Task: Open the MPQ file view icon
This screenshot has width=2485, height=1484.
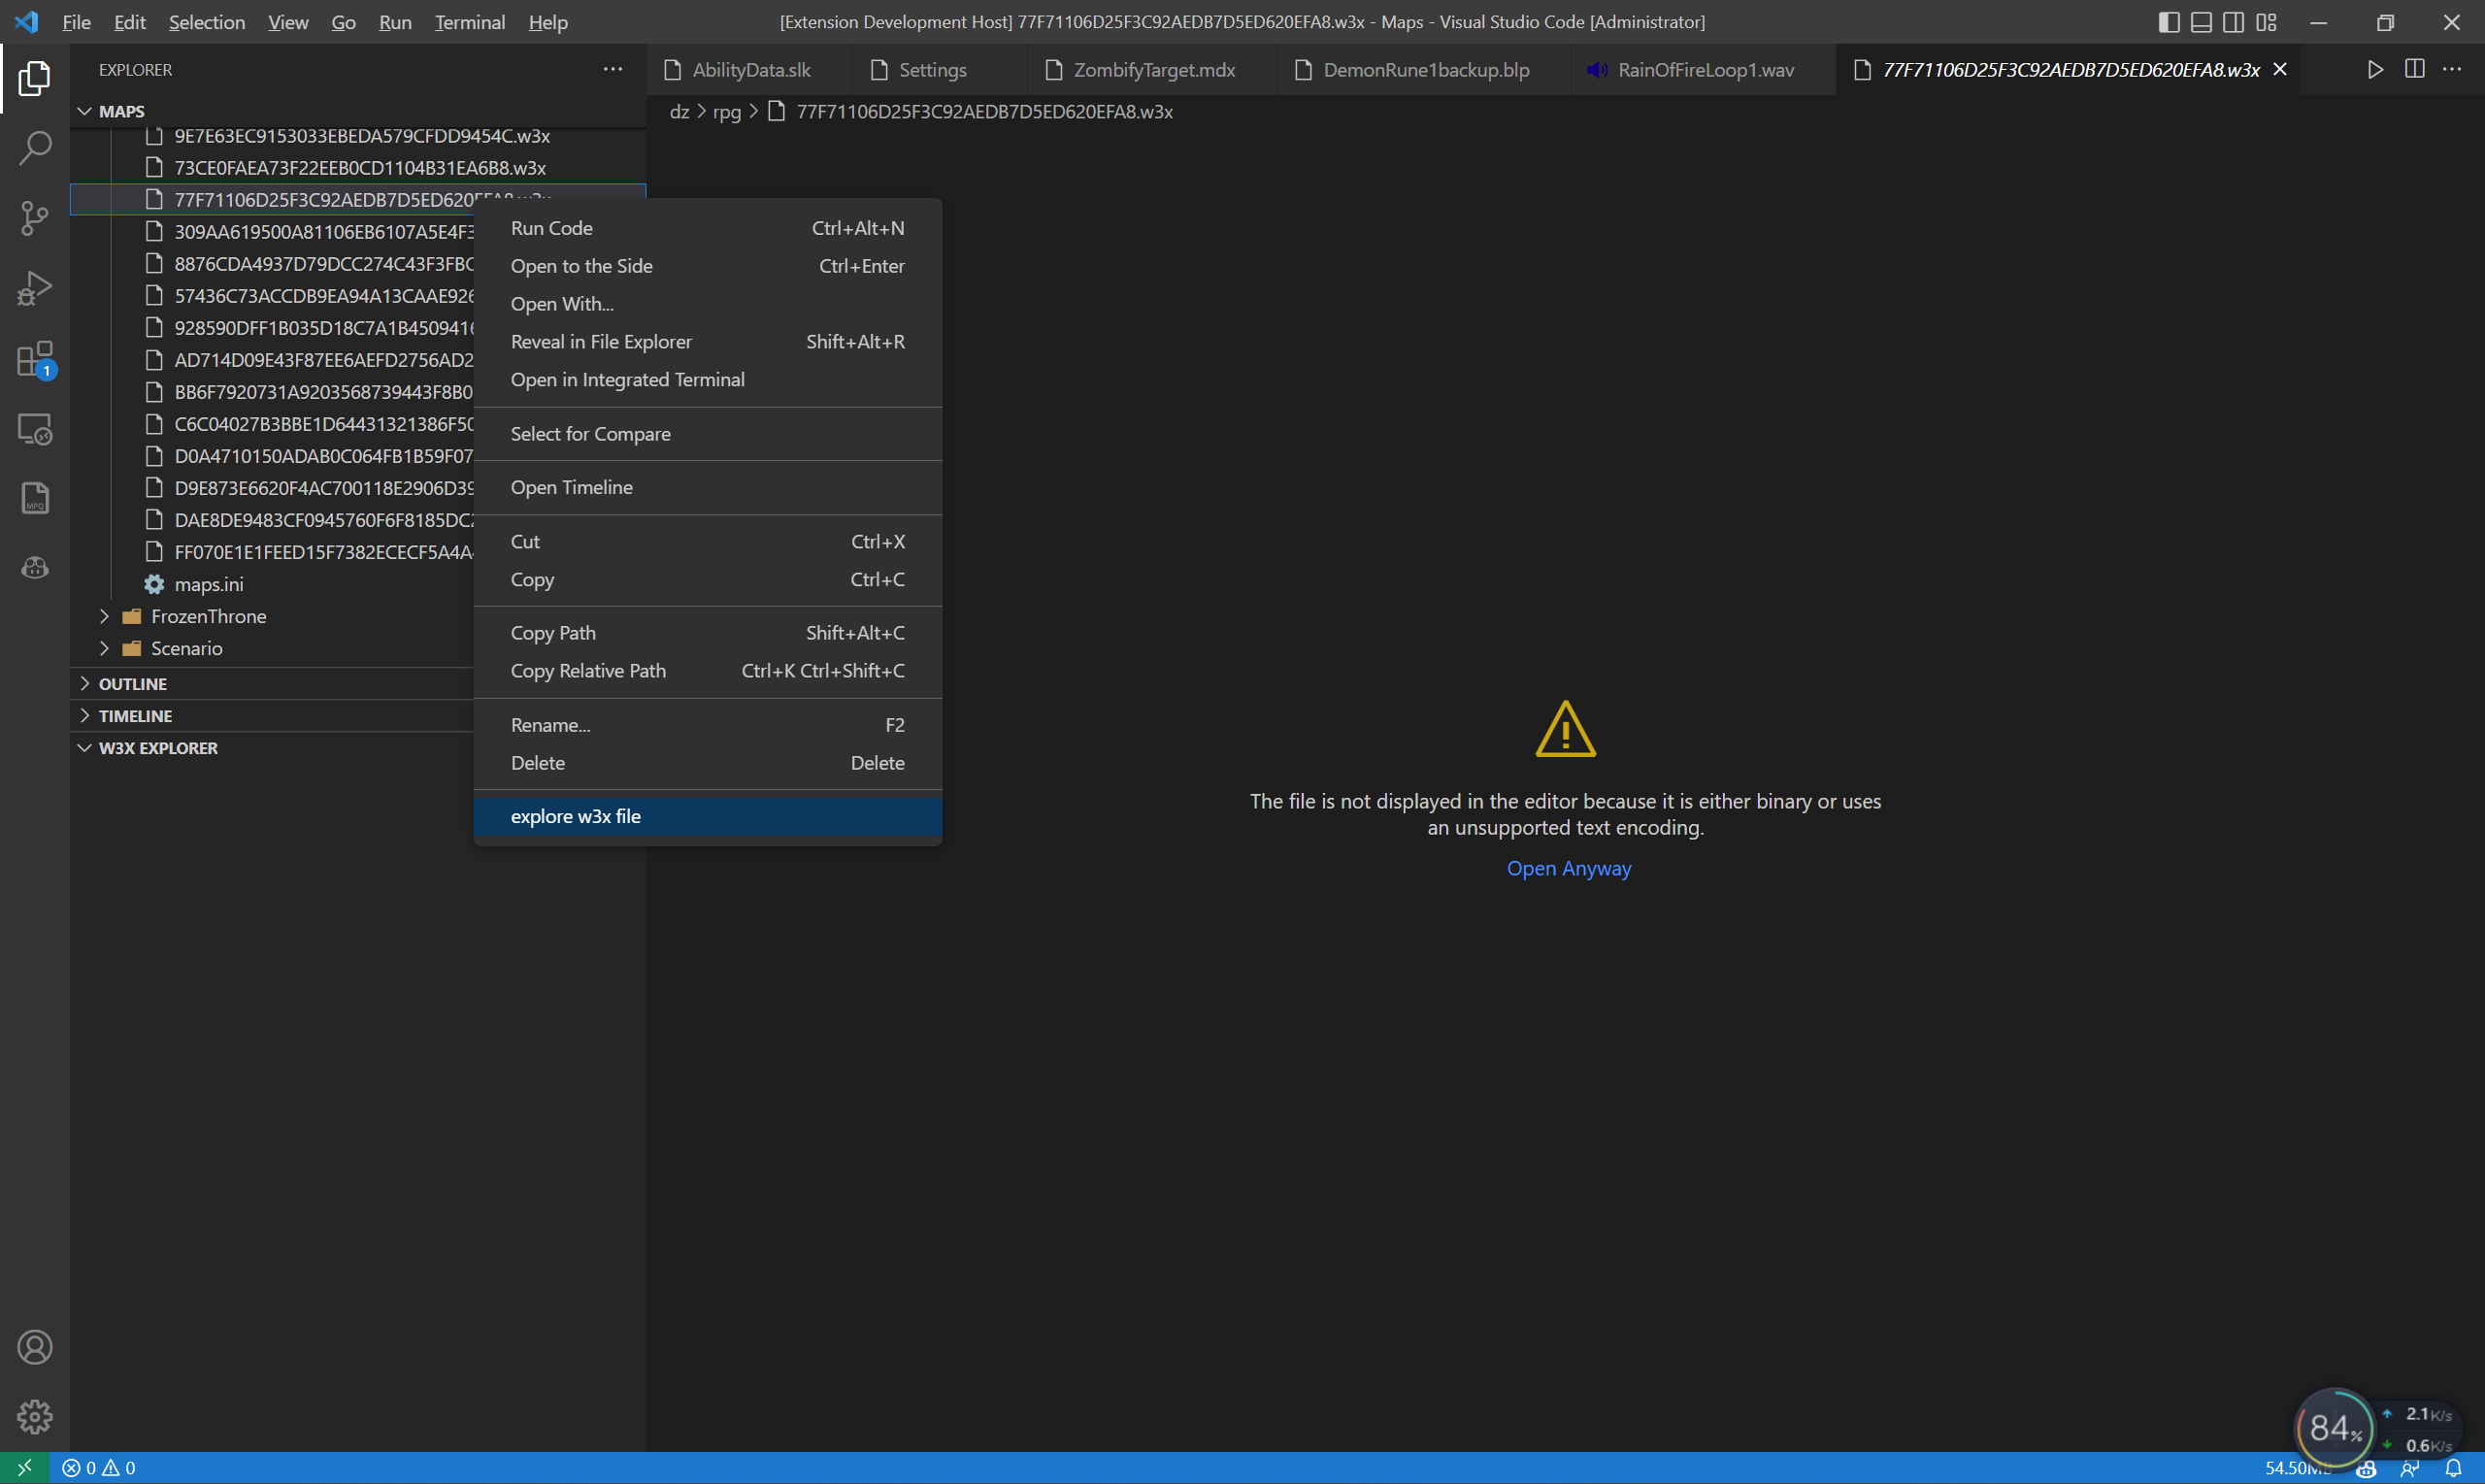Action: coord(34,498)
